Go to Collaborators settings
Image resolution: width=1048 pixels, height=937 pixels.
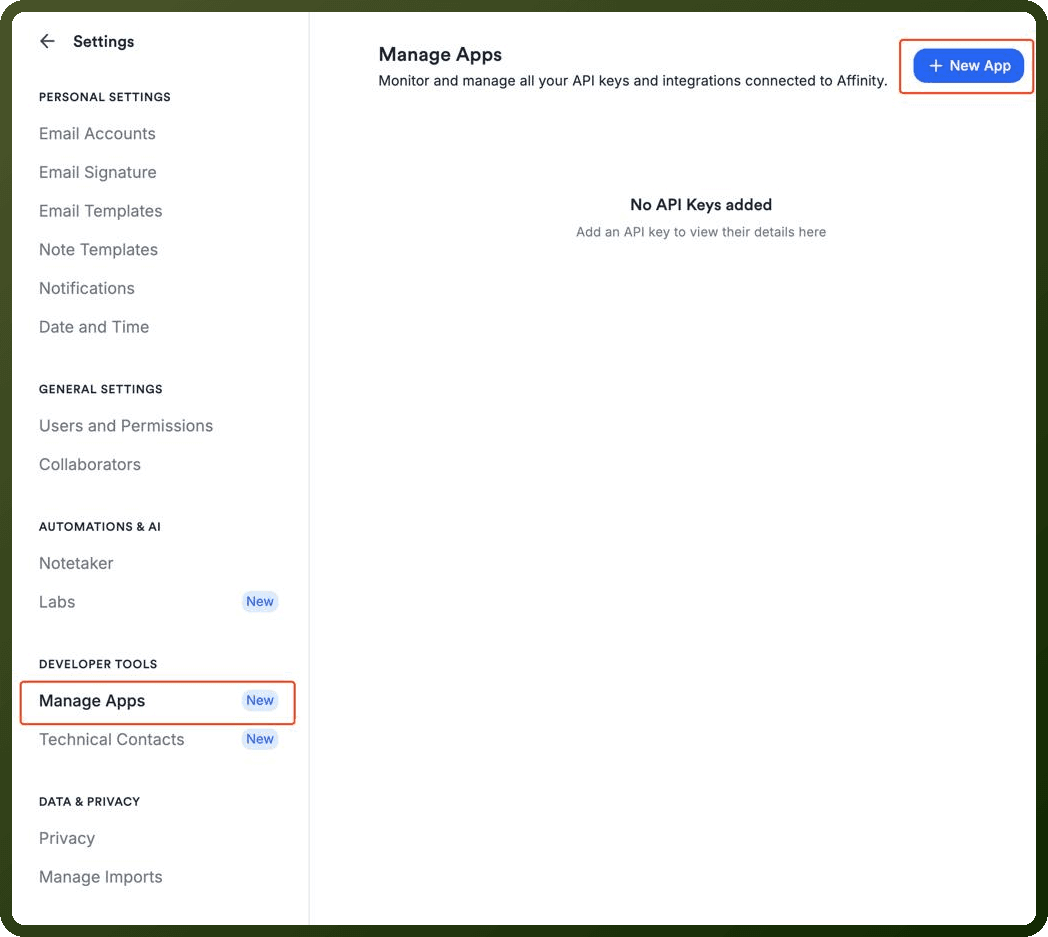[x=90, y=464]
